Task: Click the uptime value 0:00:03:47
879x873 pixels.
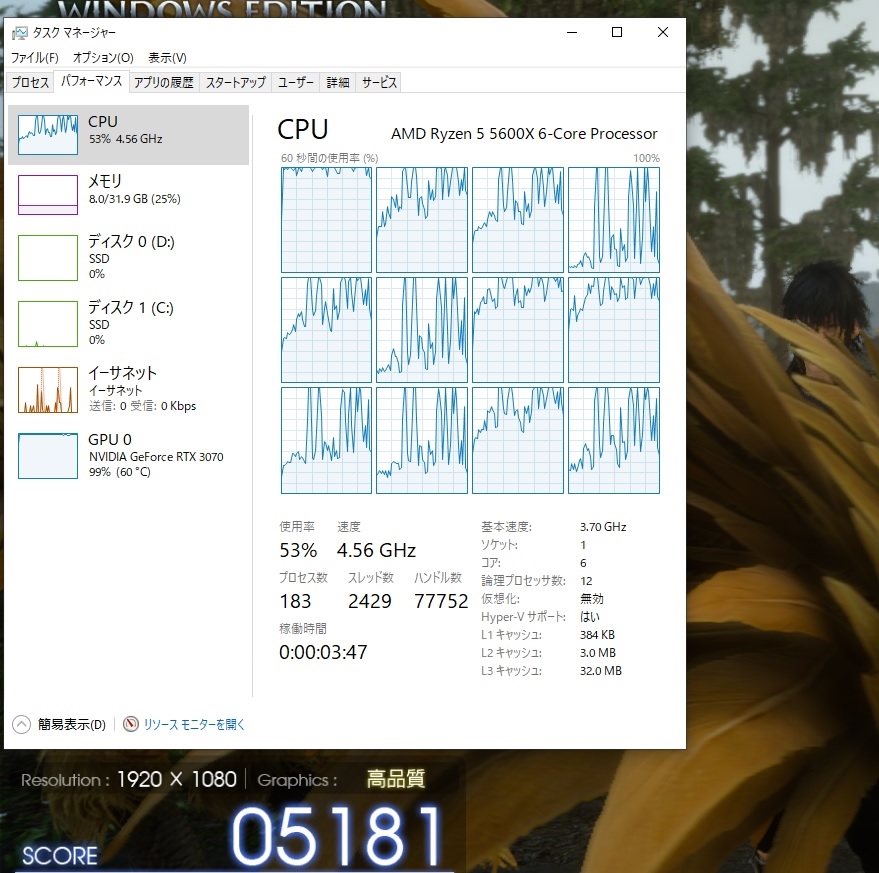Action: pyautogui.click(x=323, y=652)
